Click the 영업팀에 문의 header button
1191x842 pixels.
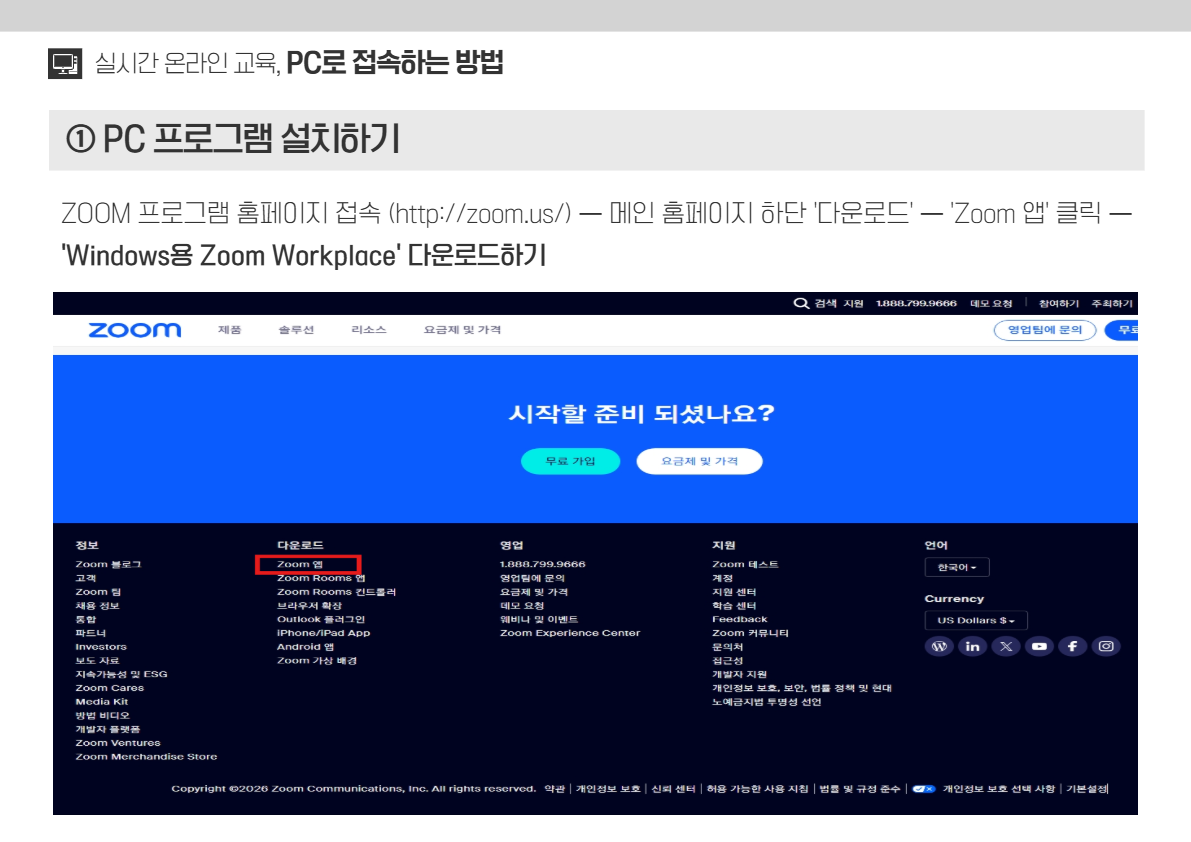(1044, 330)
